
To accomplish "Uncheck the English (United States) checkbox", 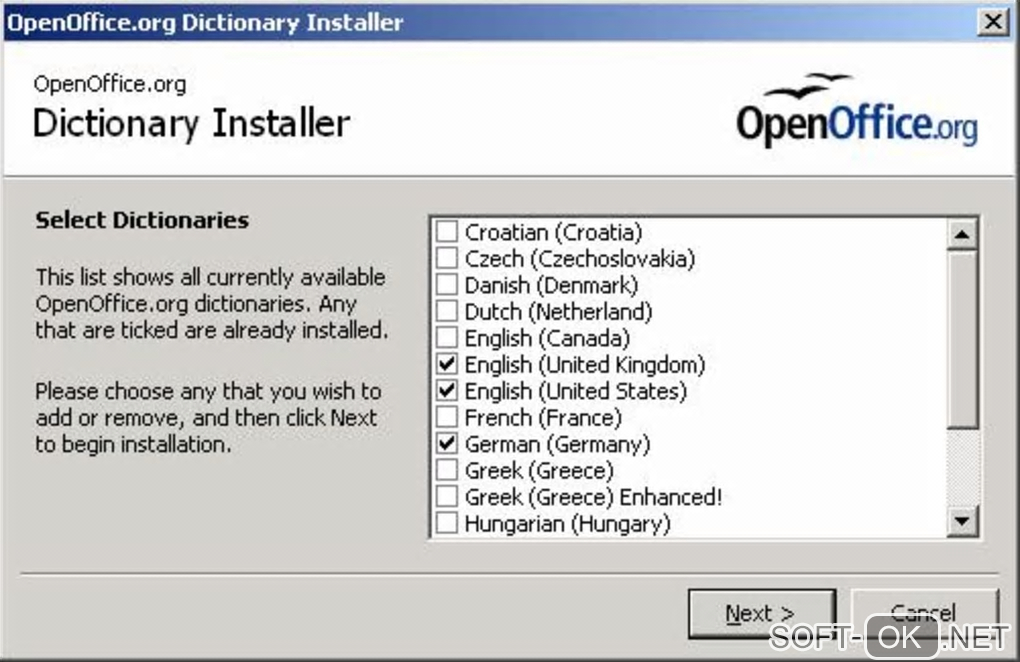I will 447,390.
